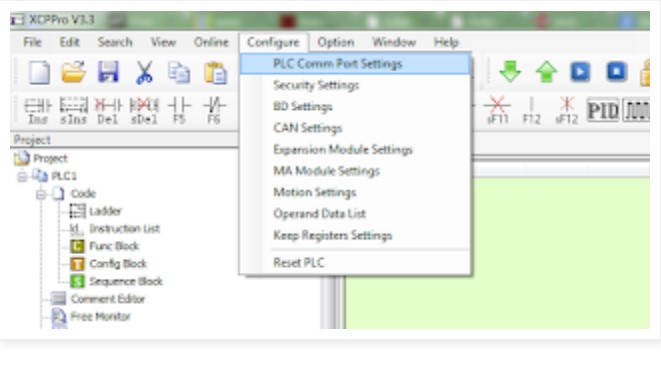Click the Copy icon in toolbar
The width and height of the screenshot is (661, 381).
[179, 72]
